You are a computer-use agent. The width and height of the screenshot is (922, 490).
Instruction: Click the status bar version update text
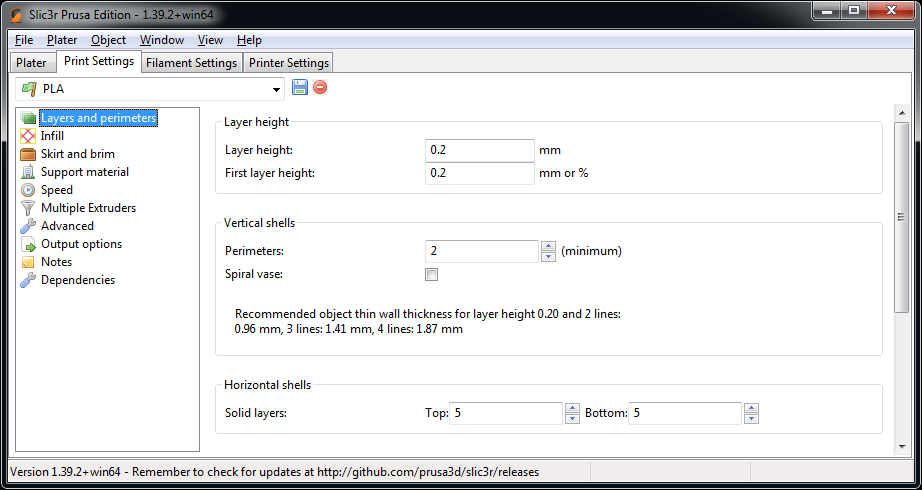[274, 472]
